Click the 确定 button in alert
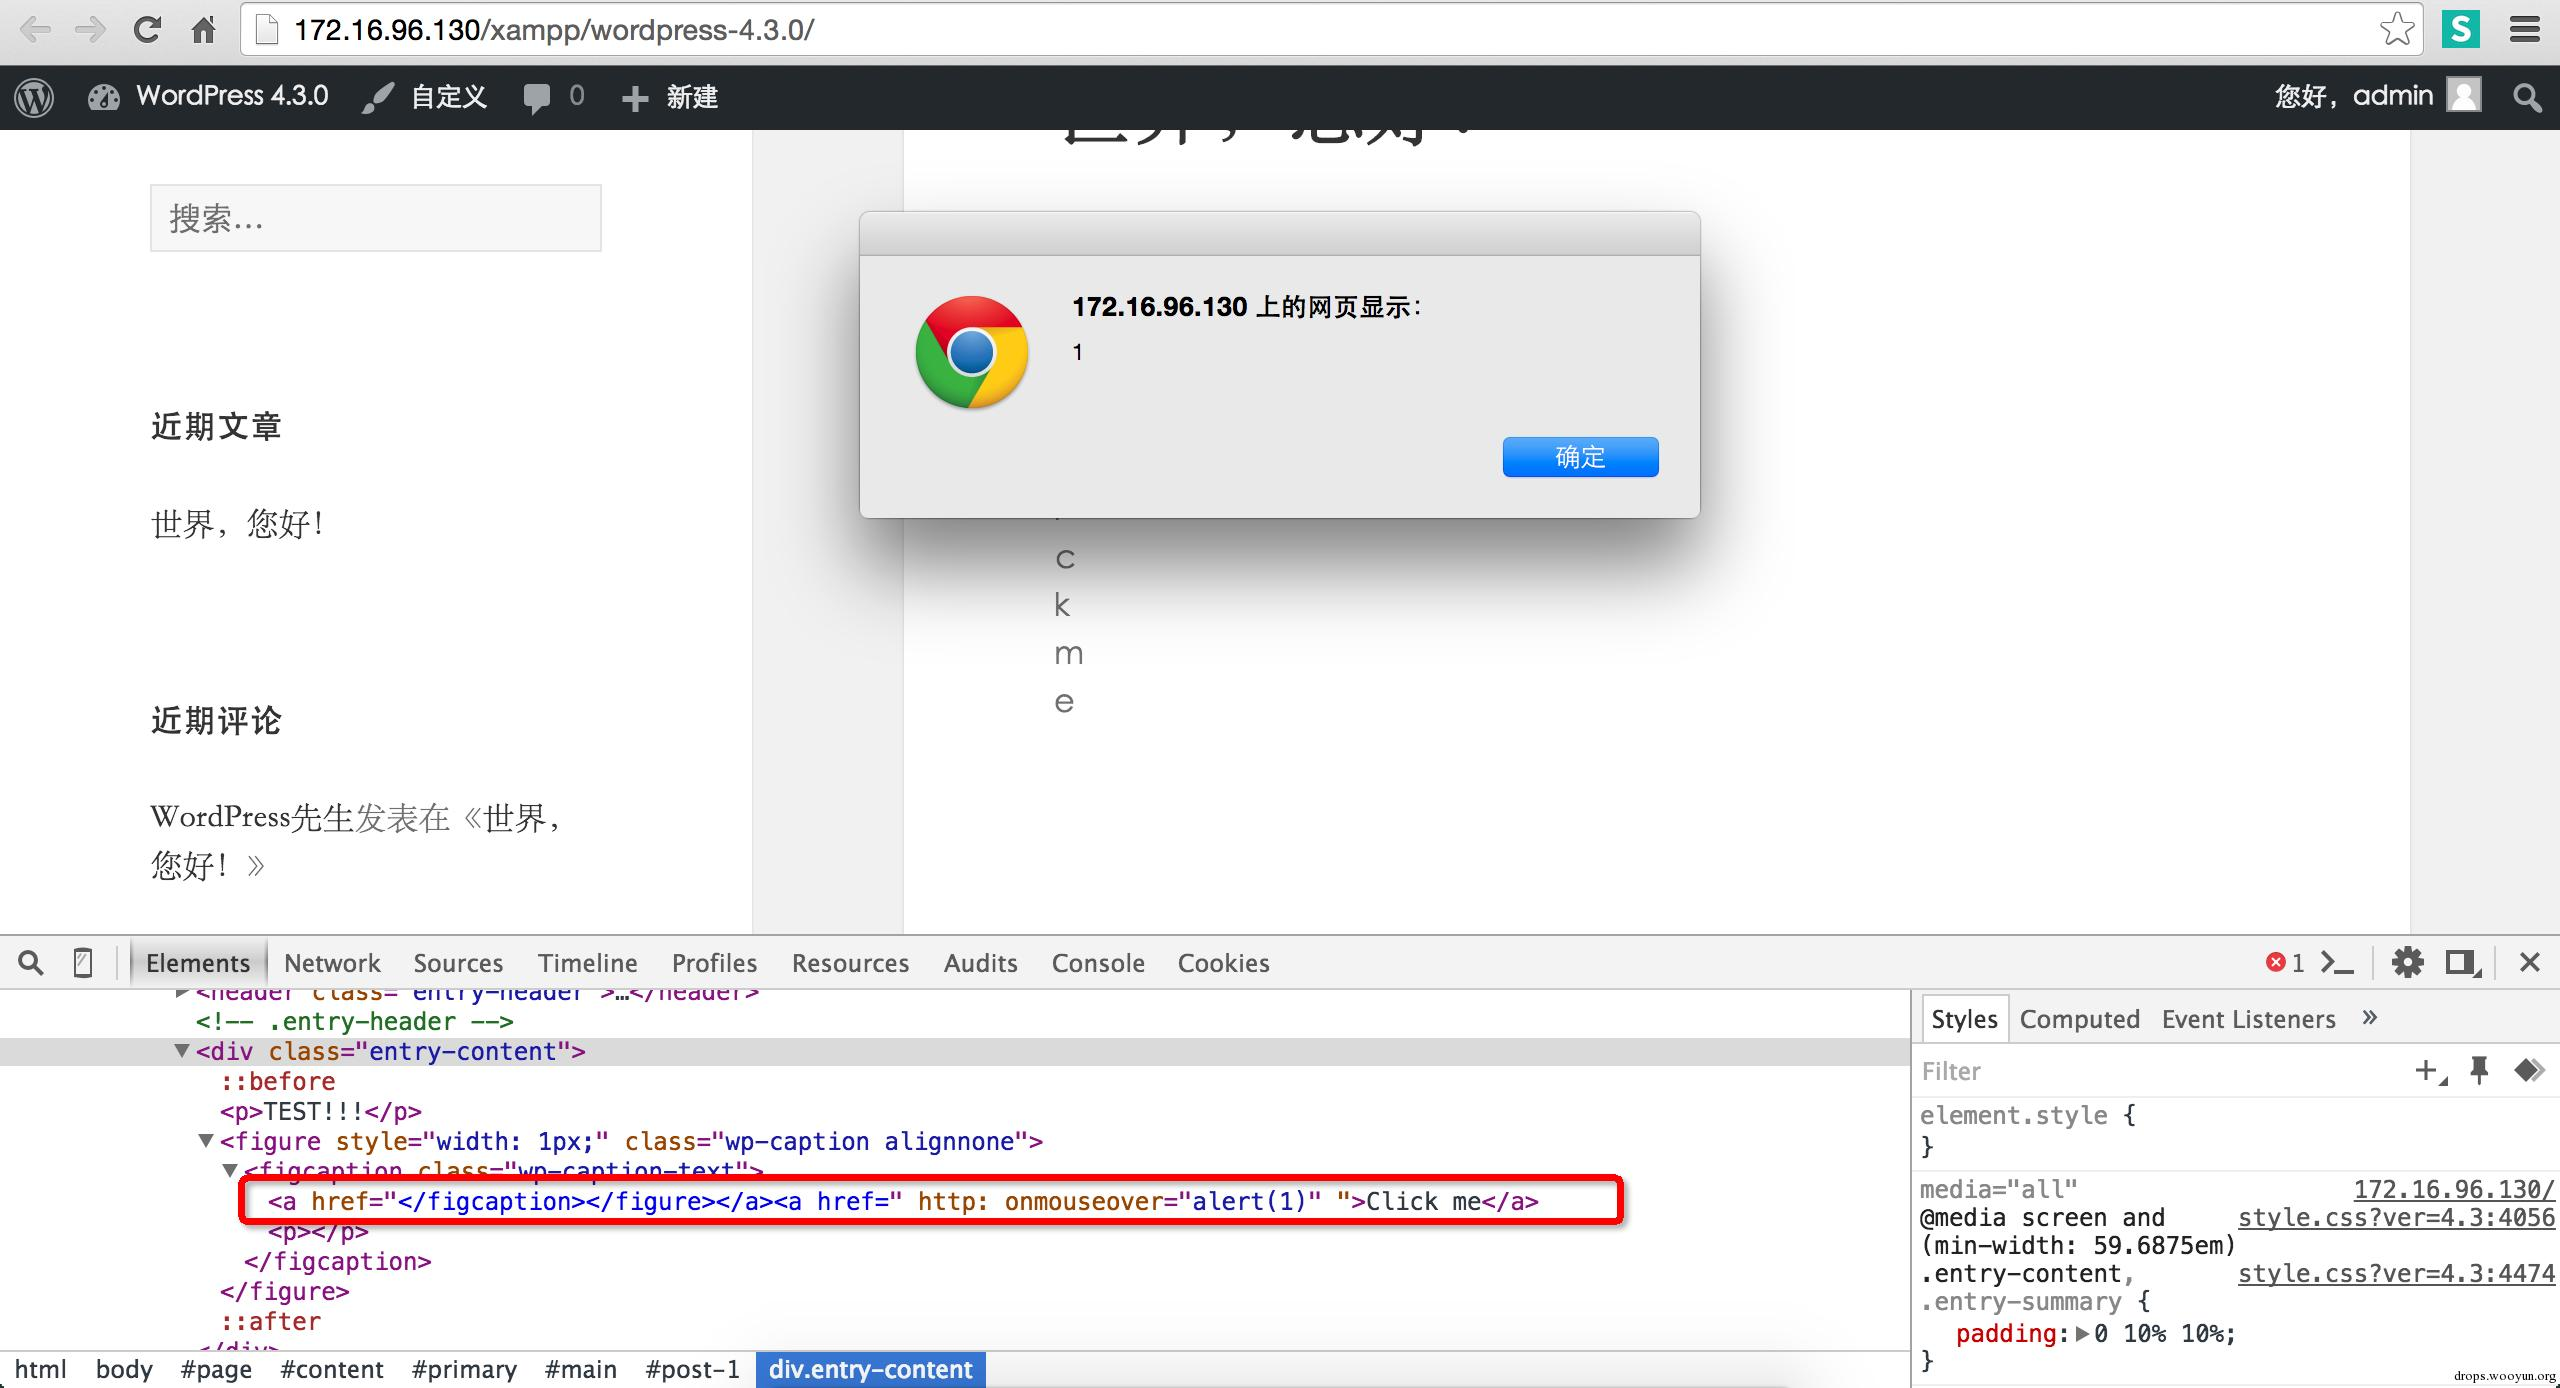 coord(1580,457)
